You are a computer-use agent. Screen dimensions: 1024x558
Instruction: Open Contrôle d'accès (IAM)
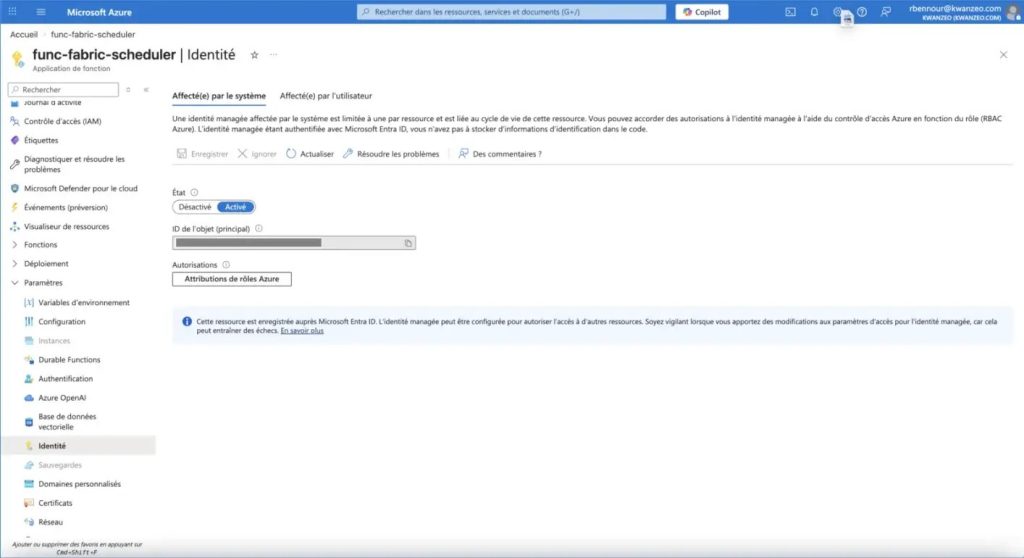[x=63, y=121]
